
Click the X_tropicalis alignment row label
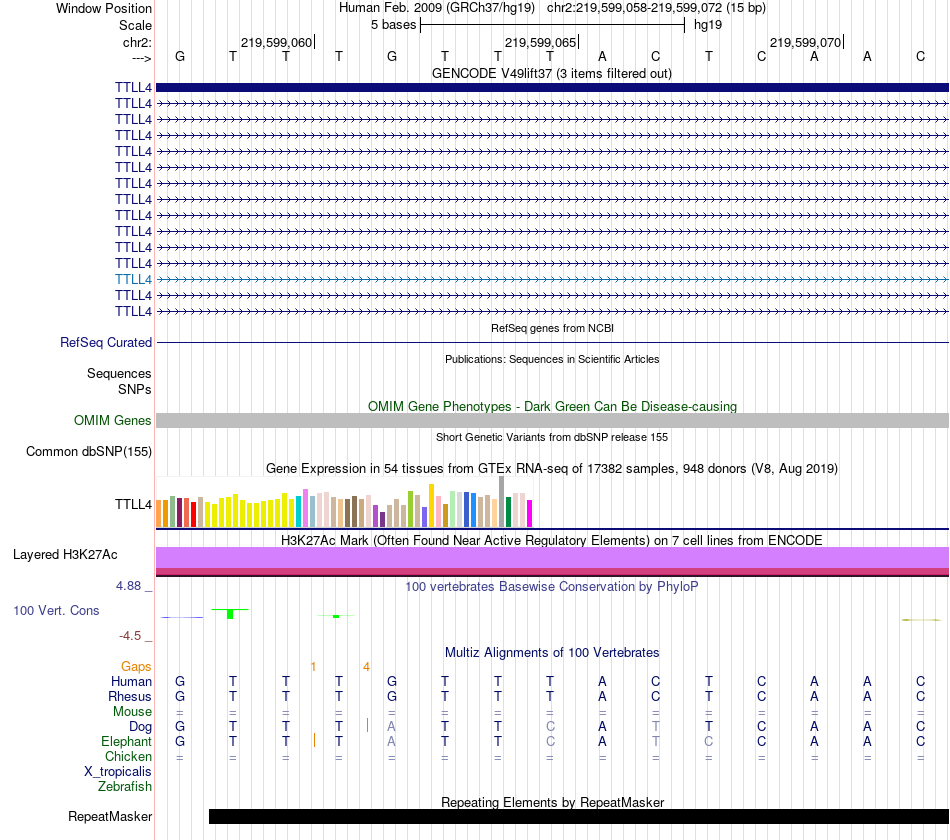118,772
